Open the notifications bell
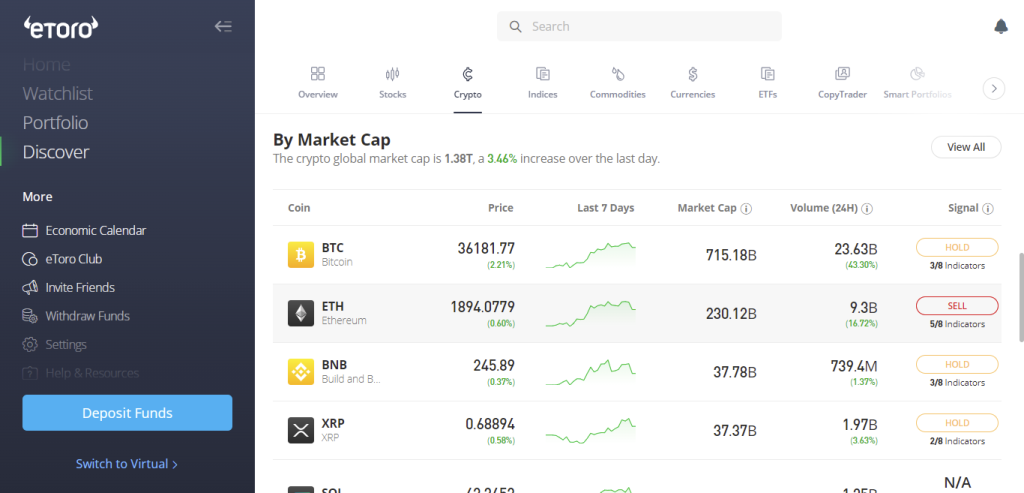 pyautogui.click(x=1000, y=26)
